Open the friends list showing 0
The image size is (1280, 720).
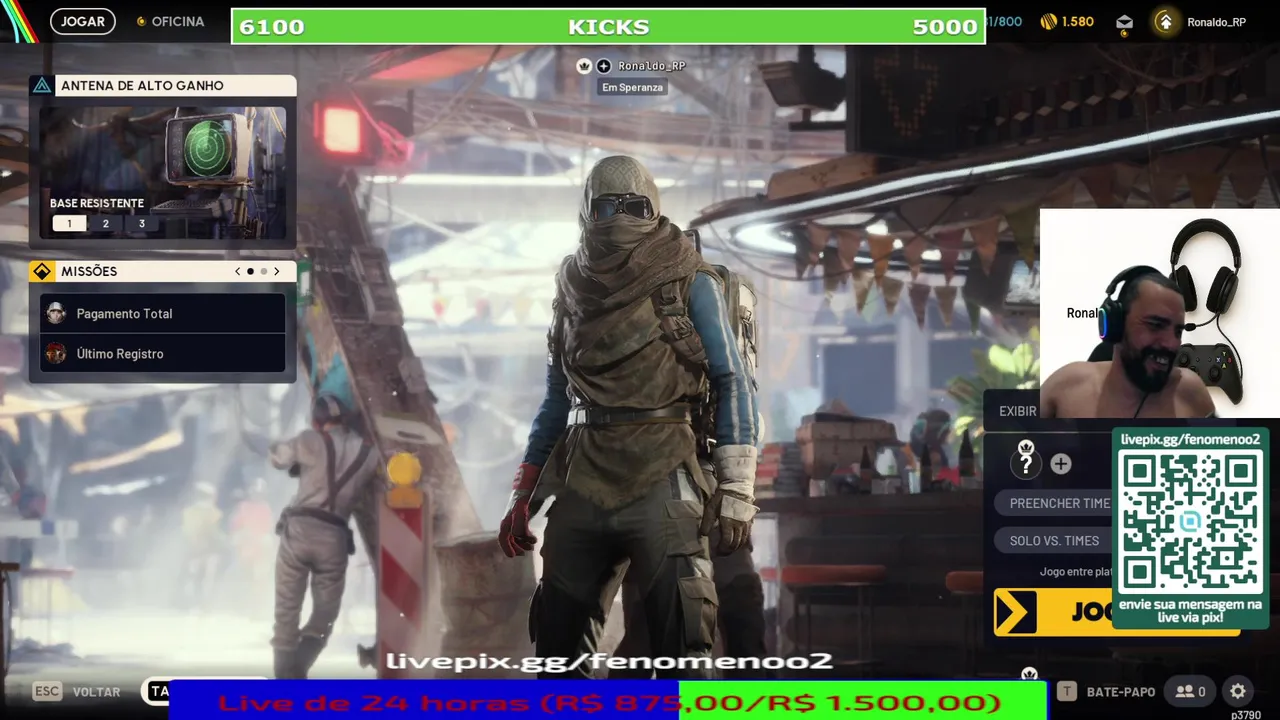(x=1190, y=691)
